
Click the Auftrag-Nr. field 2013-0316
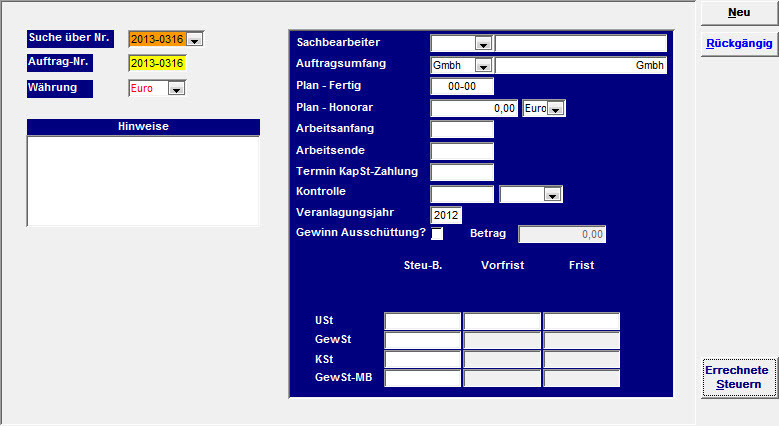coord(157,63)
